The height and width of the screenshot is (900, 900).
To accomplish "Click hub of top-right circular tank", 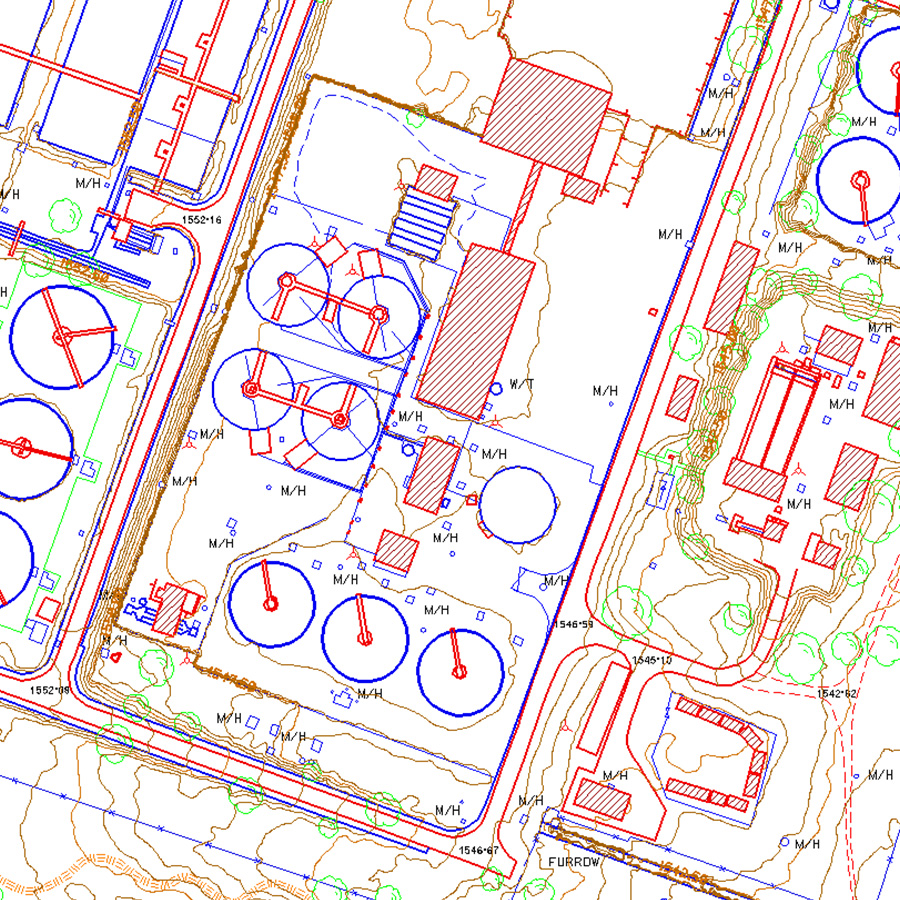I will pyautogui.click(x=859, y=180).
